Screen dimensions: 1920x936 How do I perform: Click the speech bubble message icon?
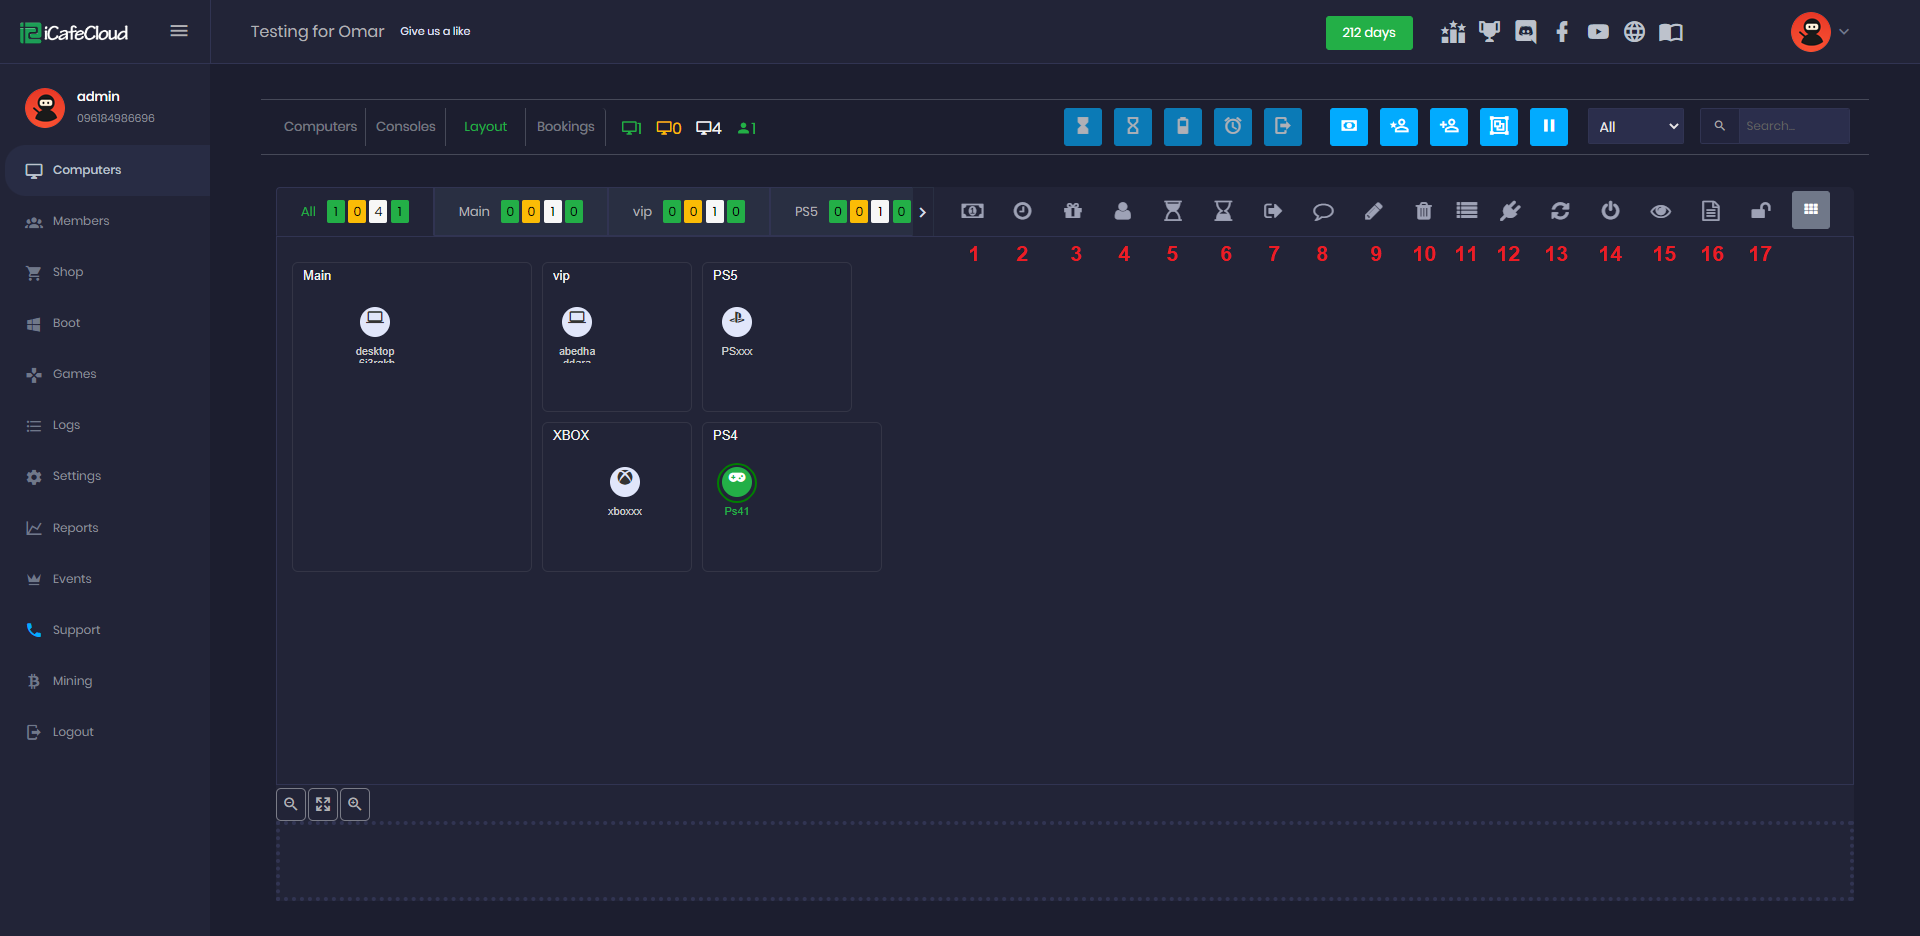(x=1323, y=211)
